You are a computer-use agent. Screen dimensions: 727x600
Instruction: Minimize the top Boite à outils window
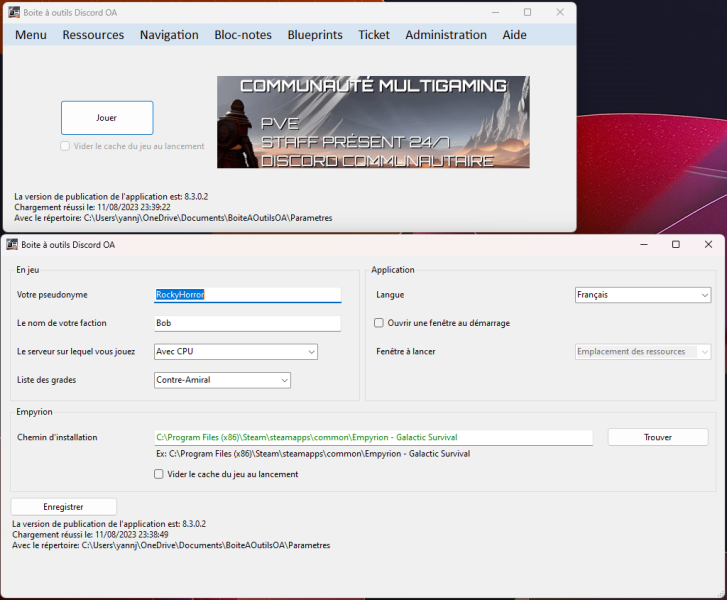click(x=496, y=13)
